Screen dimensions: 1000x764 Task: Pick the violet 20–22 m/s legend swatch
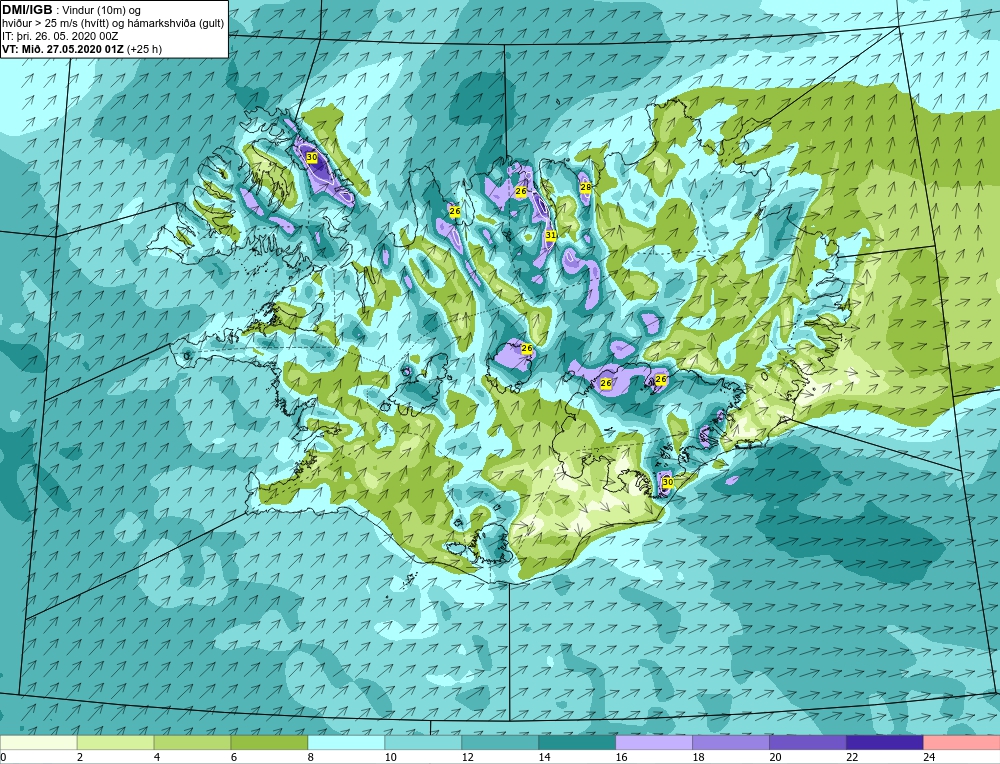click(x=807, y=743)
